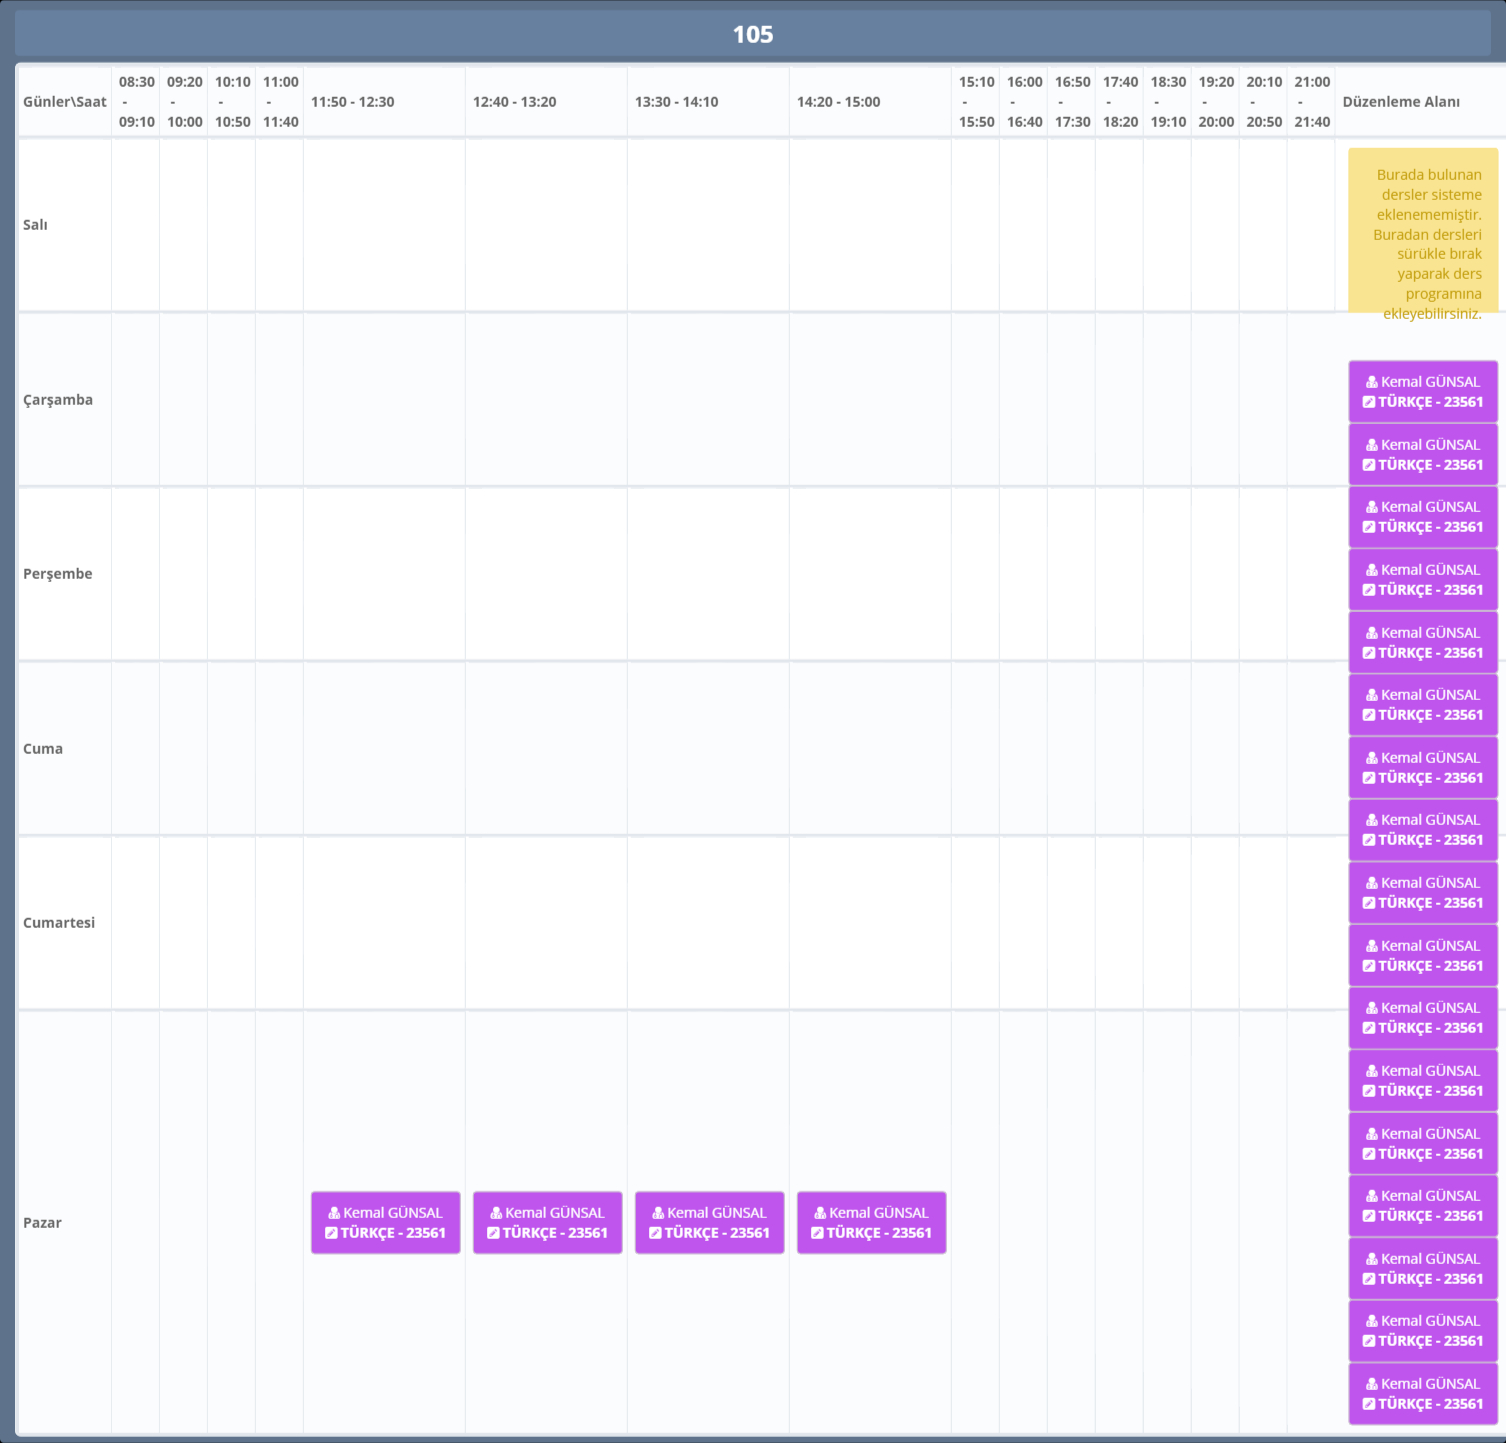Viewport: 1506px width, 1443px height.
Task: Click teacher icon on bottom Düzenleme Alanı card
Action: point(1372,1384)
